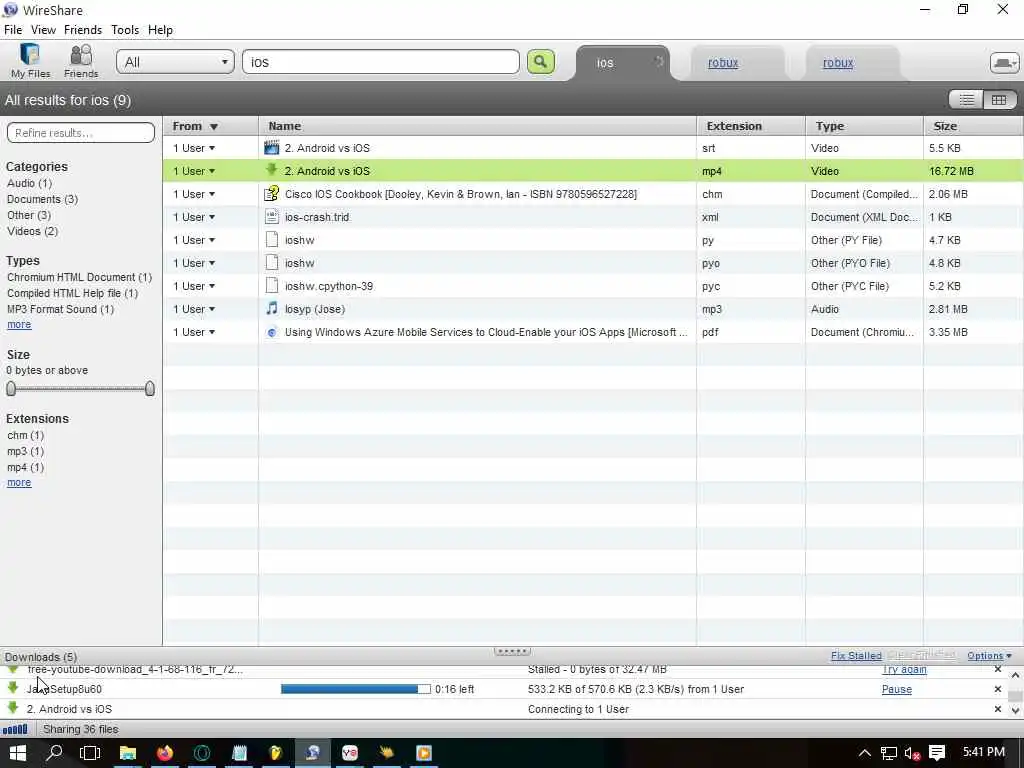The image size is (1024, 768).
Task: Cancel the JavaSetup8u60 download with X
Action: click(997, 689)
